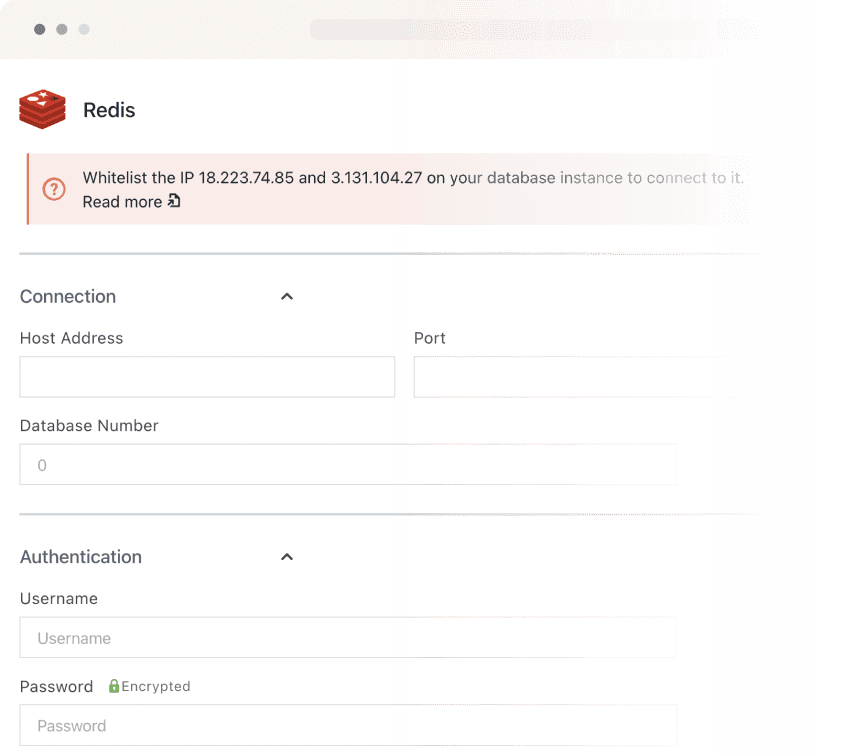Click the Database Number field showing 0
Screen dimensions: 856x755
click(348, 464)
